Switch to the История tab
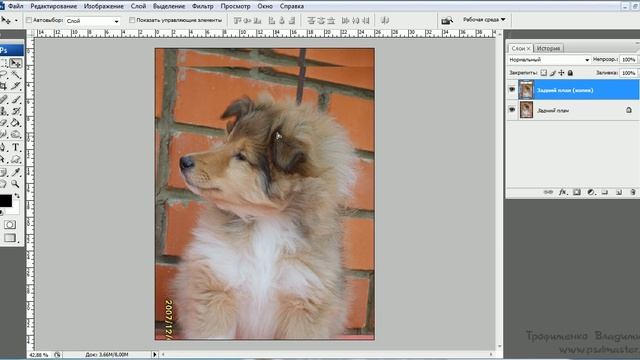The image size is (640, 360). [548, 48]
